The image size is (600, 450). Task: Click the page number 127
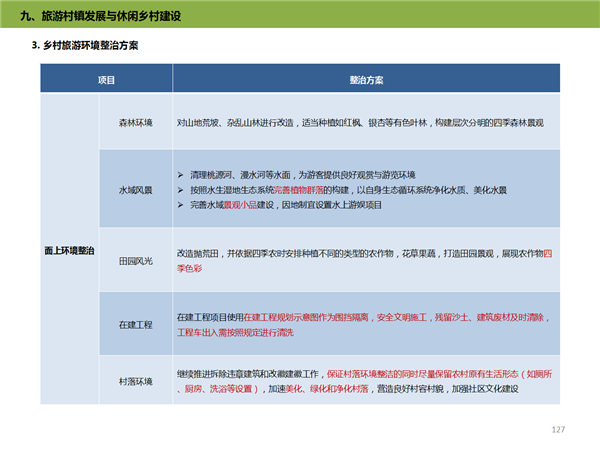(x=558, y=429)
